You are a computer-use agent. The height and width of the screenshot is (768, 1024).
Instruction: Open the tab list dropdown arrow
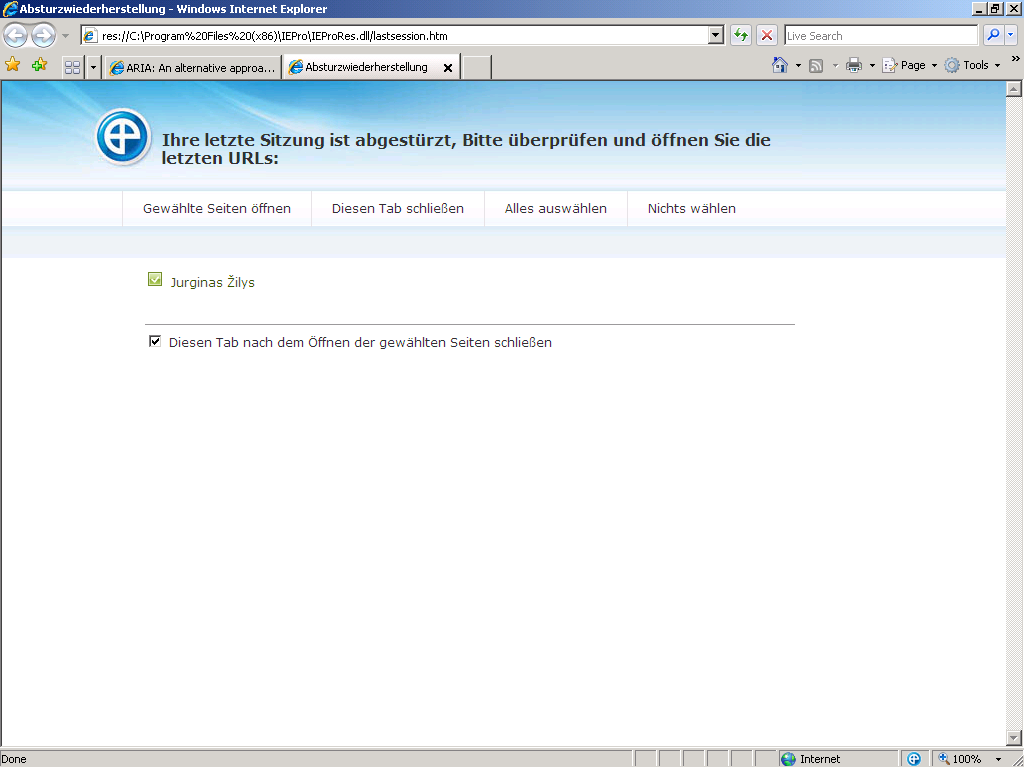coord(93,67)
